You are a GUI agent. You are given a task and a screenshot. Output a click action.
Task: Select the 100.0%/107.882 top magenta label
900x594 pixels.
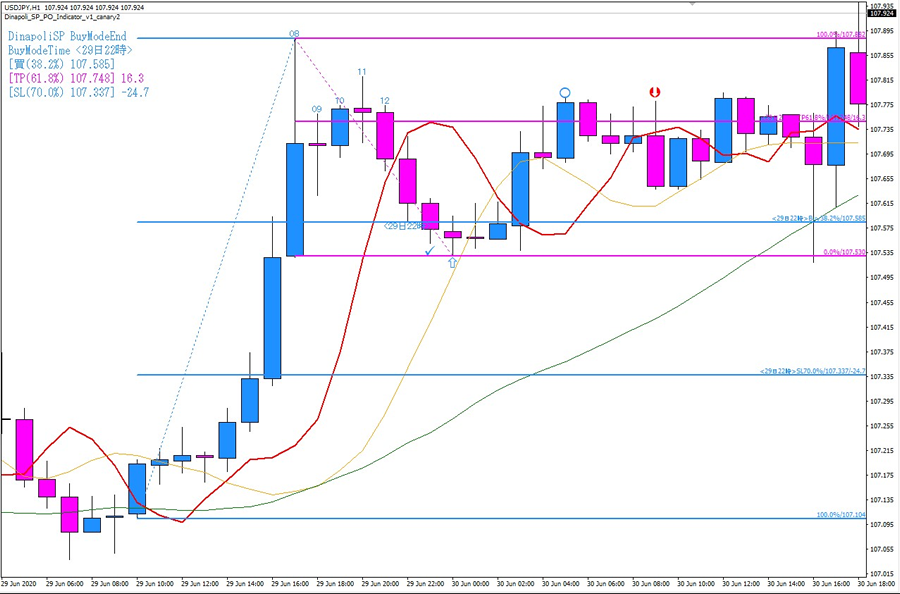tap(841, 34)
